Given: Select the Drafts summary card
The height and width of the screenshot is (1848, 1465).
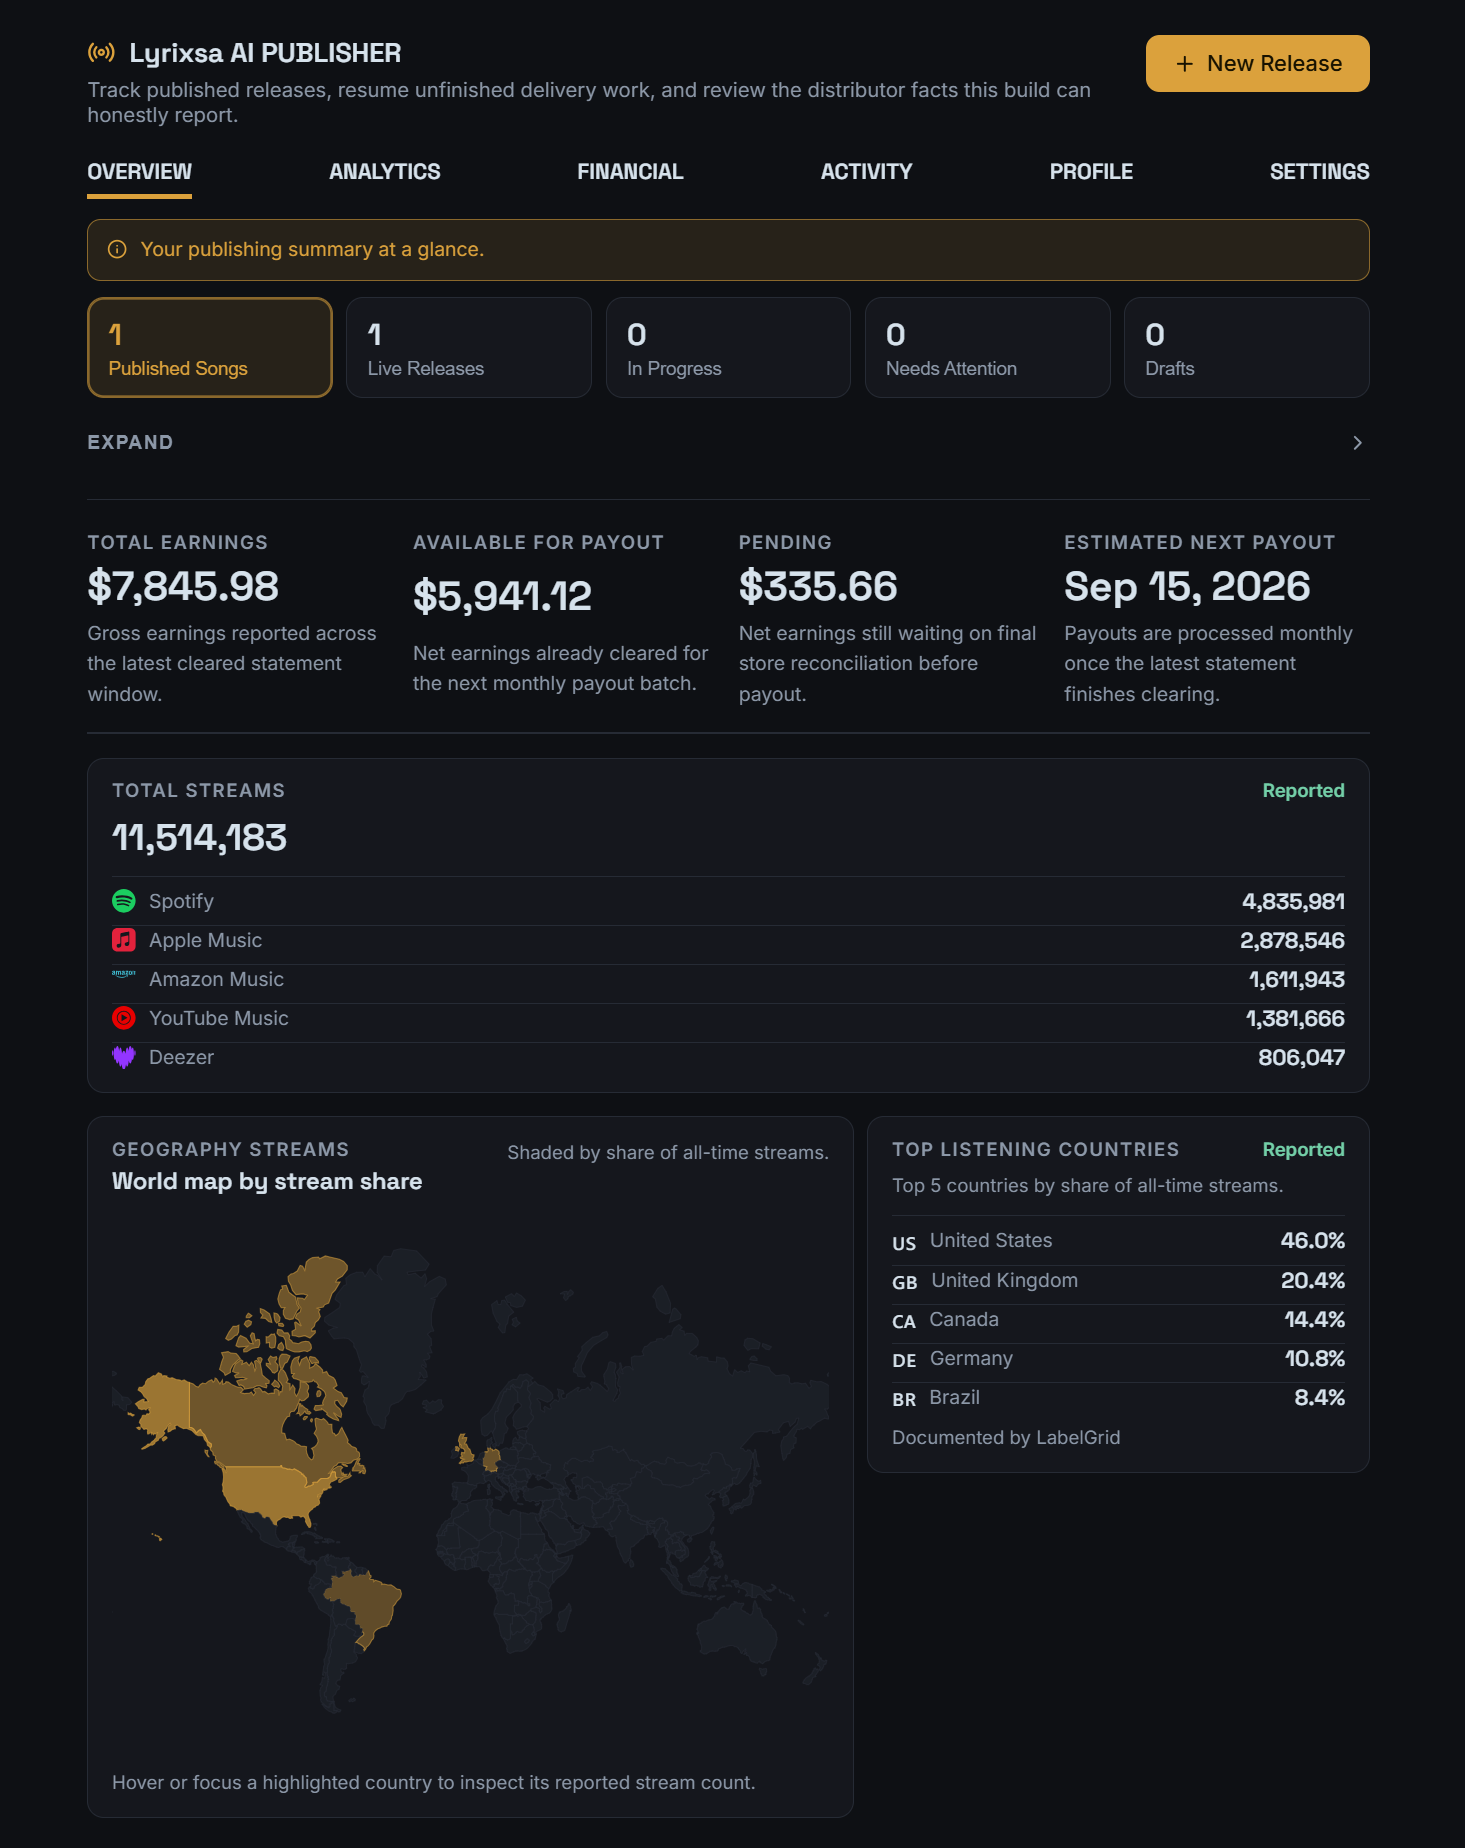Looking at the screenshot, I should [1247, 348].
